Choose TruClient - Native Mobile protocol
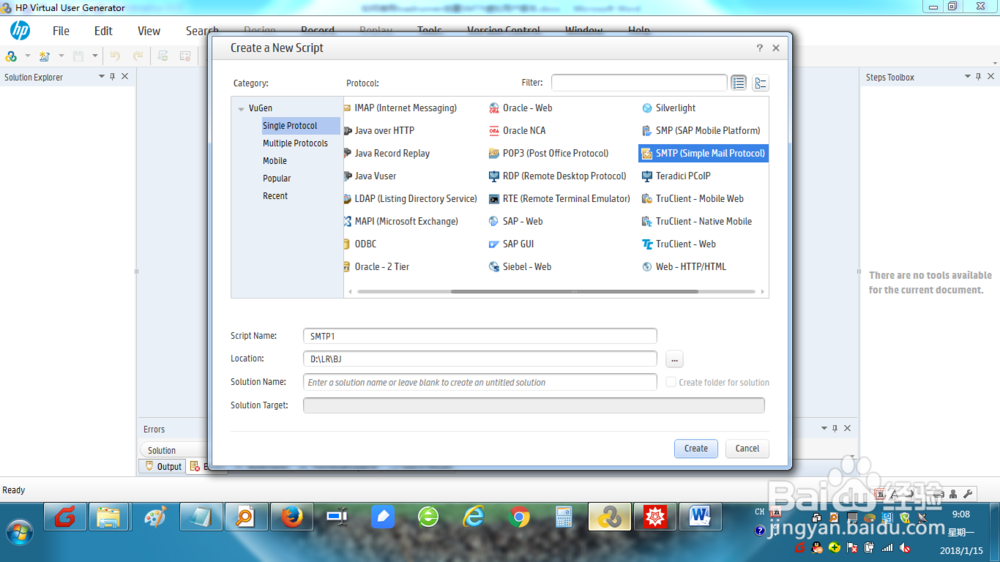 tap(696, 221)
